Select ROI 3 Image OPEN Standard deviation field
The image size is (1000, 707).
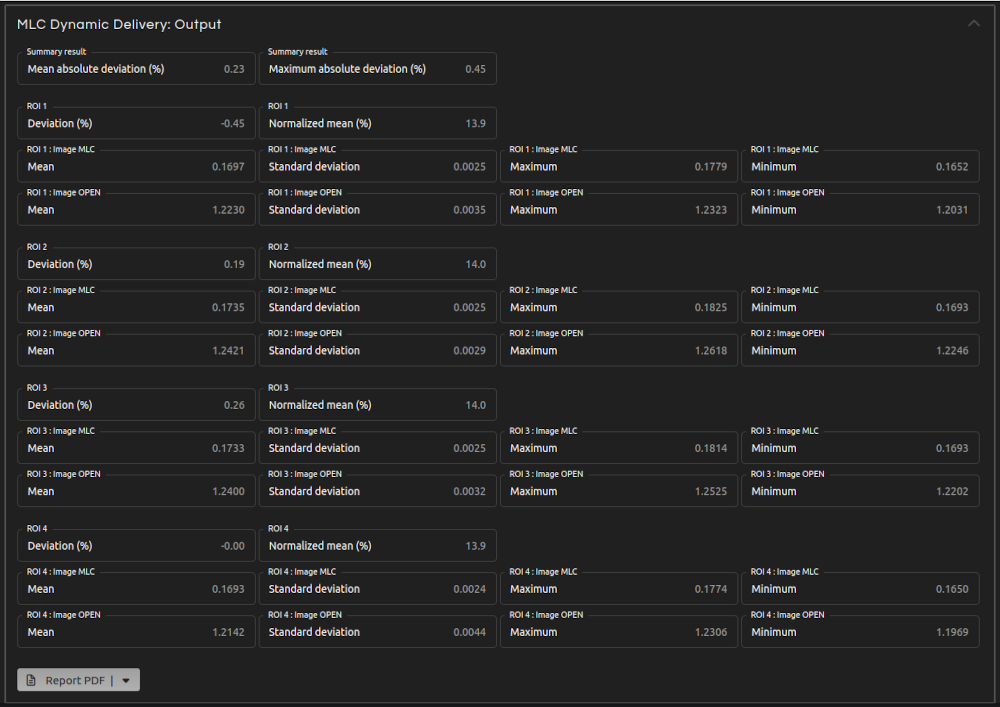tap(378, 492)
